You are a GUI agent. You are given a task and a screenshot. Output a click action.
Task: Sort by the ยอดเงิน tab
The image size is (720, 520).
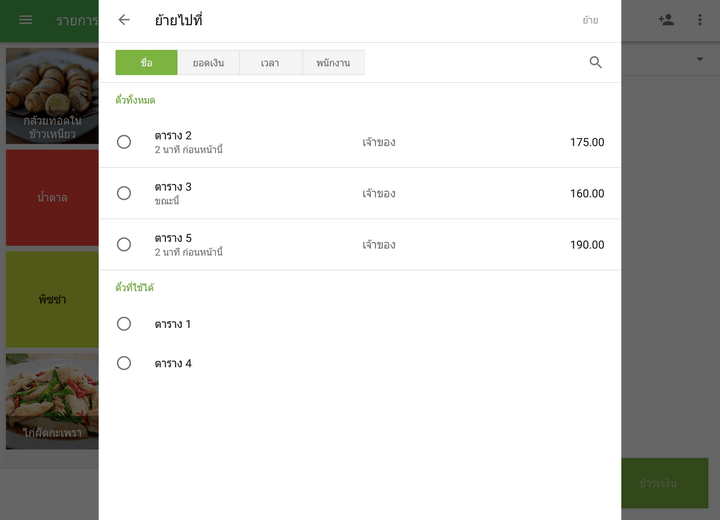pos(208,63)
